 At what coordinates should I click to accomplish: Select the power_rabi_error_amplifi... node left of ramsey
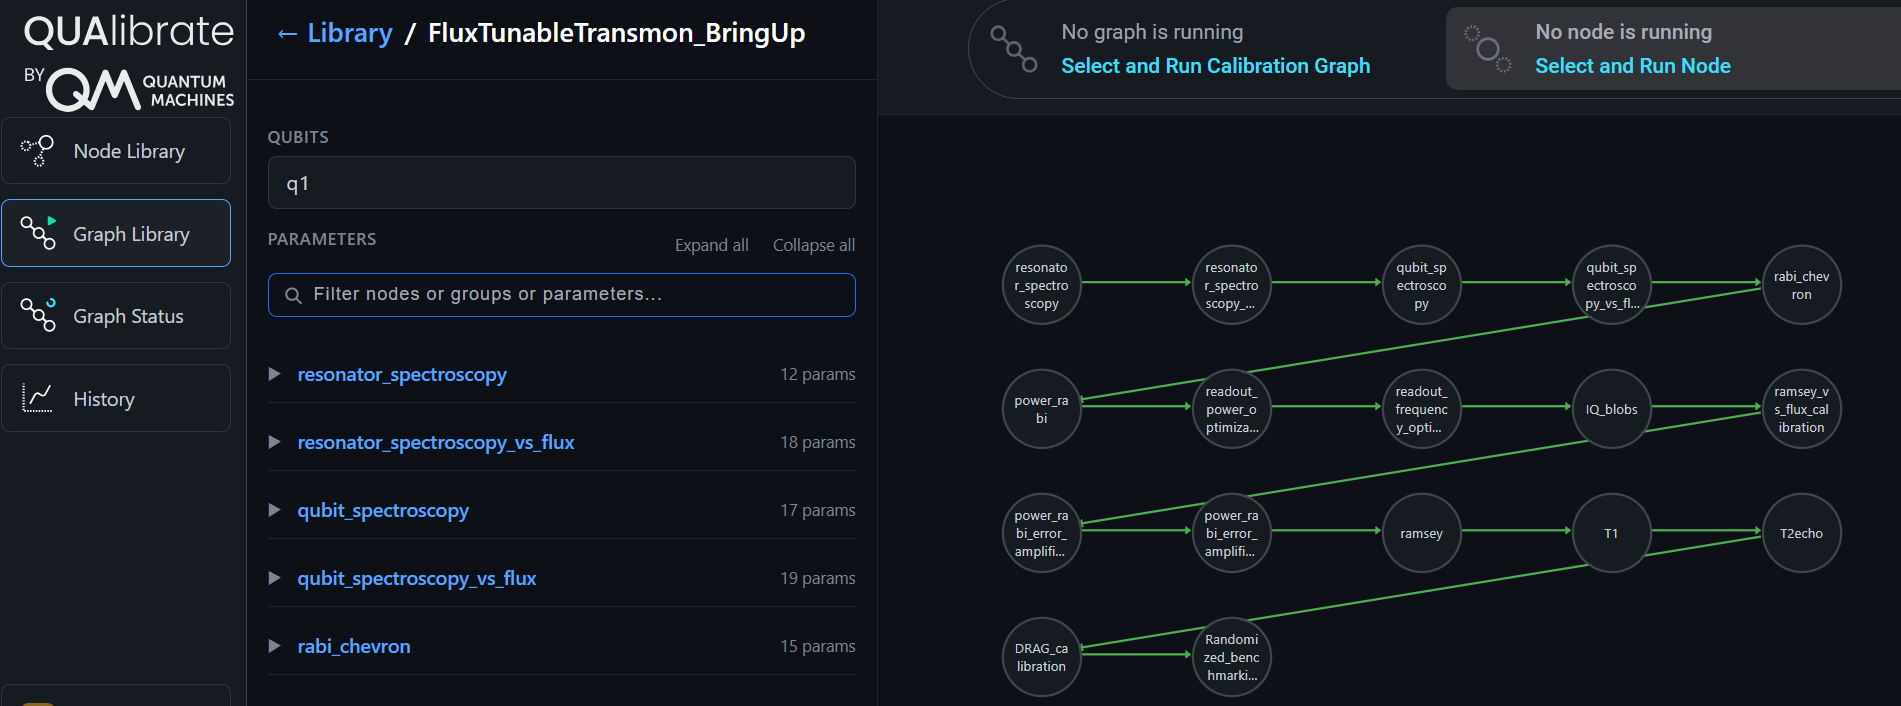(1231, 533)
